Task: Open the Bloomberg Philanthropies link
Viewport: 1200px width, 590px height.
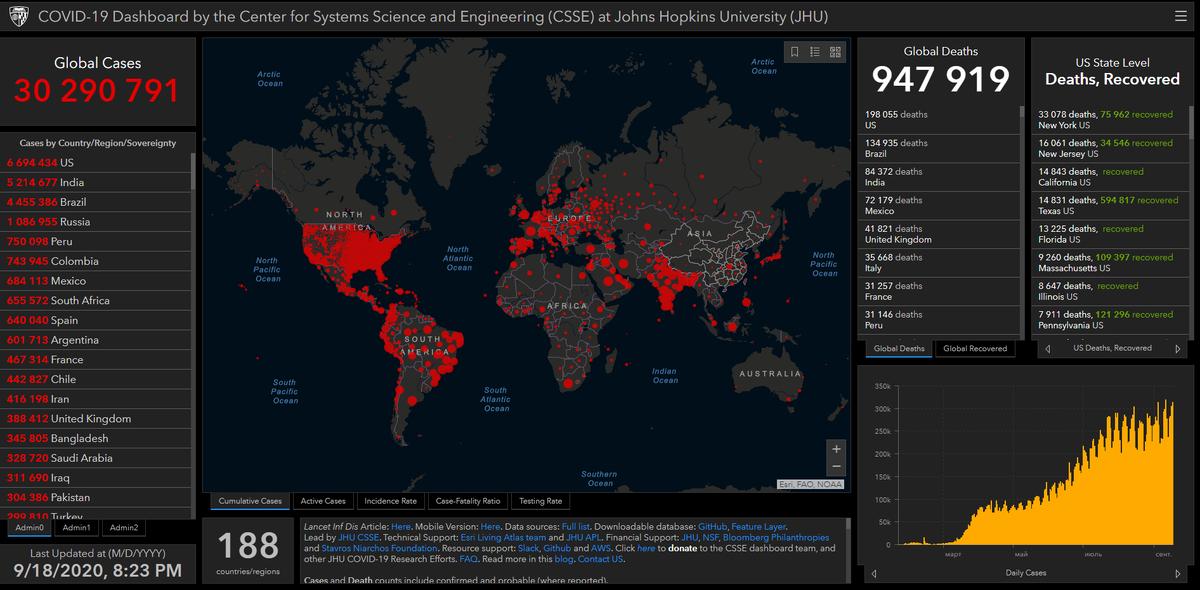Action: click(776, 537)
